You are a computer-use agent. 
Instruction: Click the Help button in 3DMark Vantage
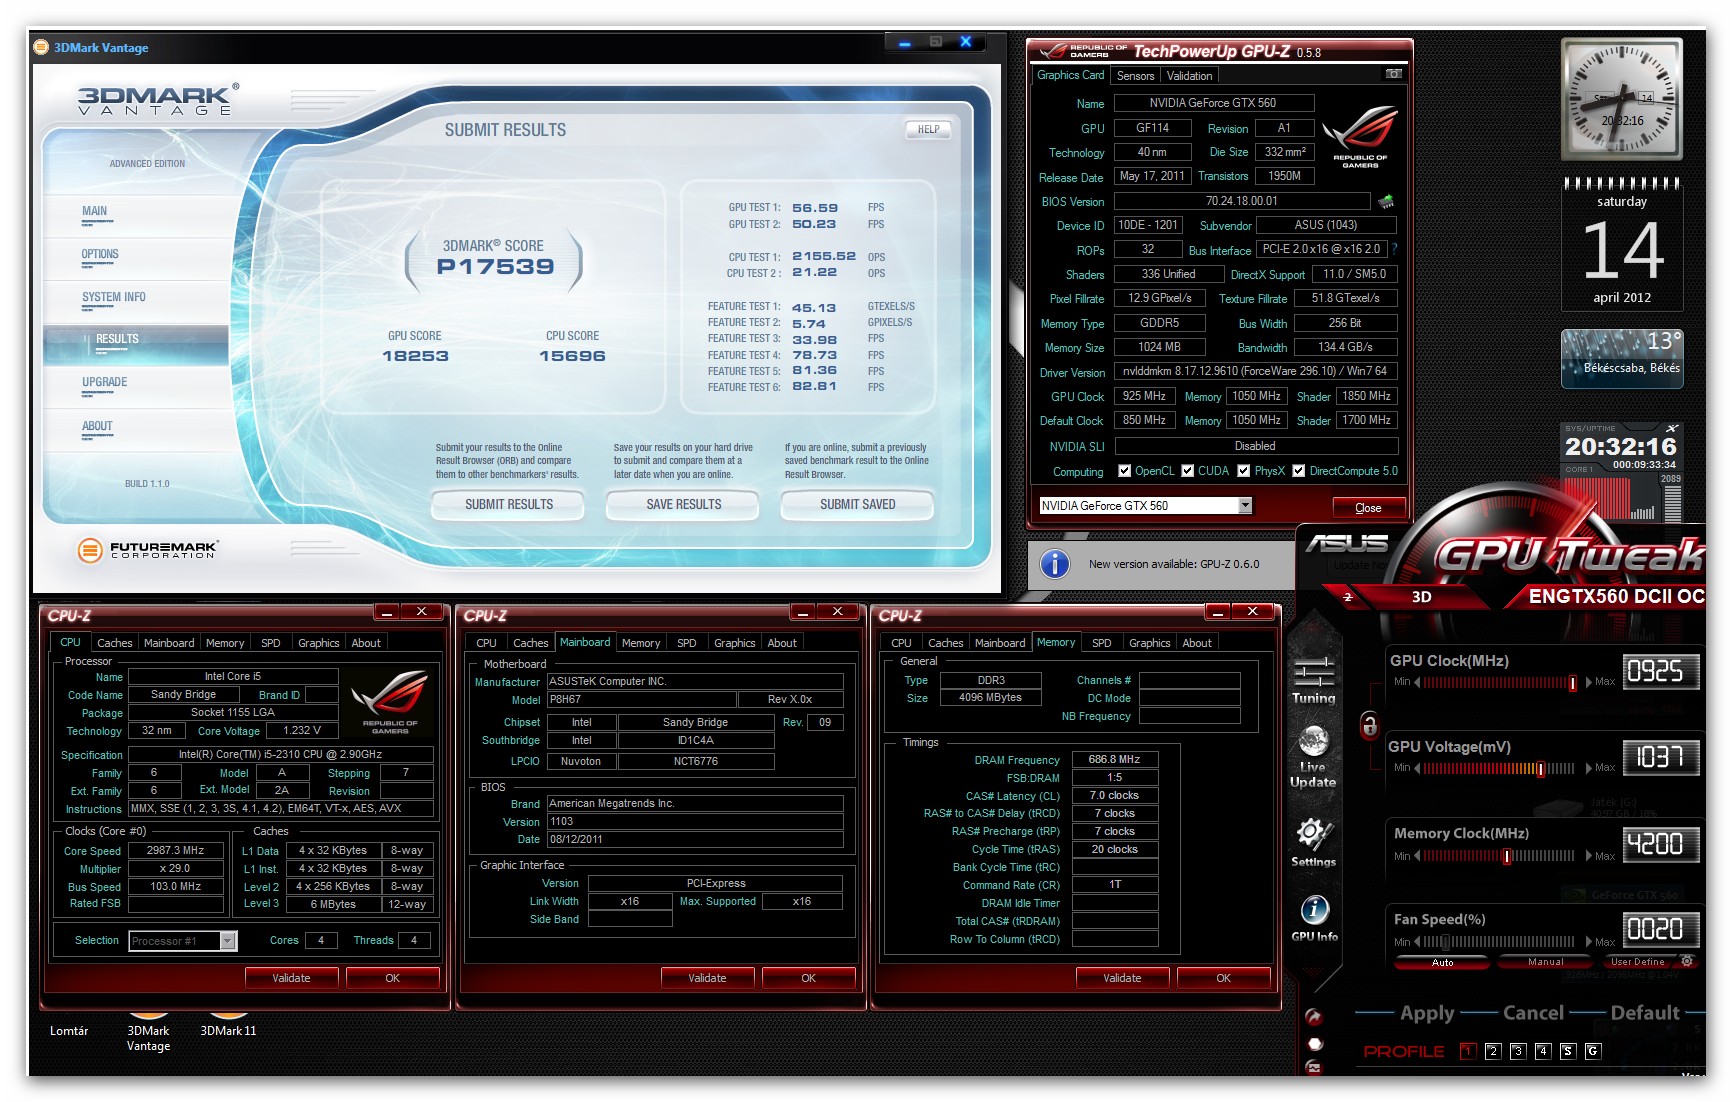928,129
